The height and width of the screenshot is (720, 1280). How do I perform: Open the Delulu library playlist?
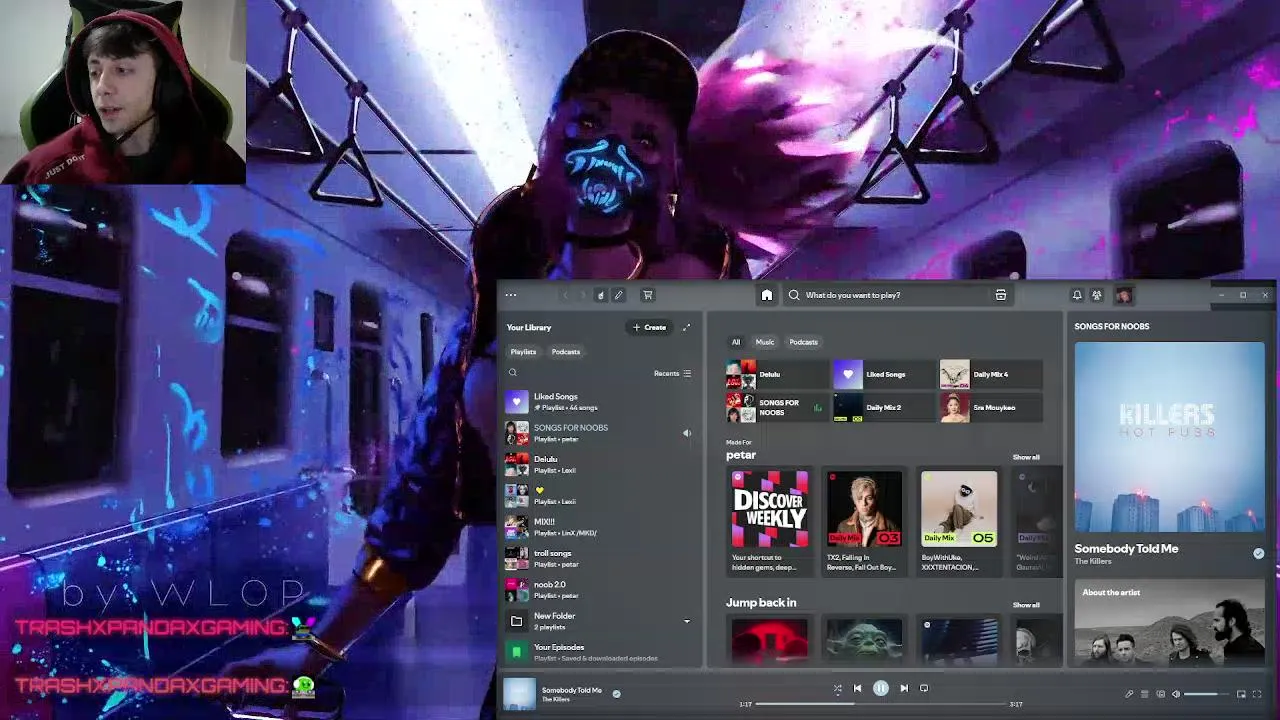coord(598,464)
